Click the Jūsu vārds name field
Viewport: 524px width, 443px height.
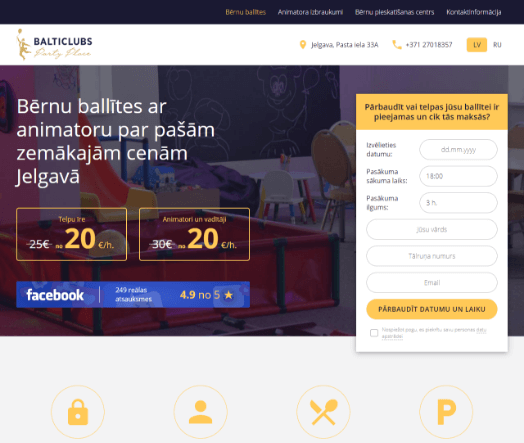(x=432, y=230)
